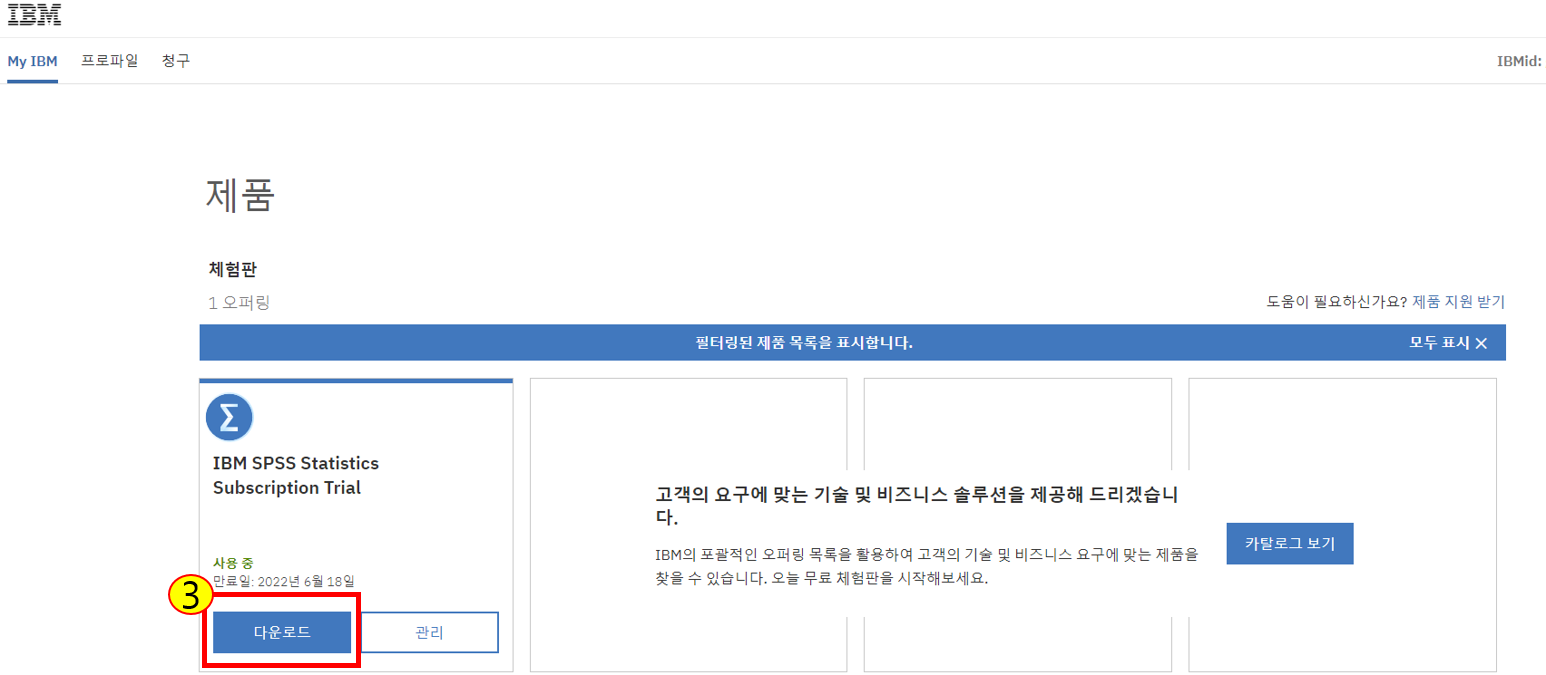Click the IBM의 포괄적인 오퍼링 목록 paragraph
The width and height of the screenshot is (1546, 675).
926,566
